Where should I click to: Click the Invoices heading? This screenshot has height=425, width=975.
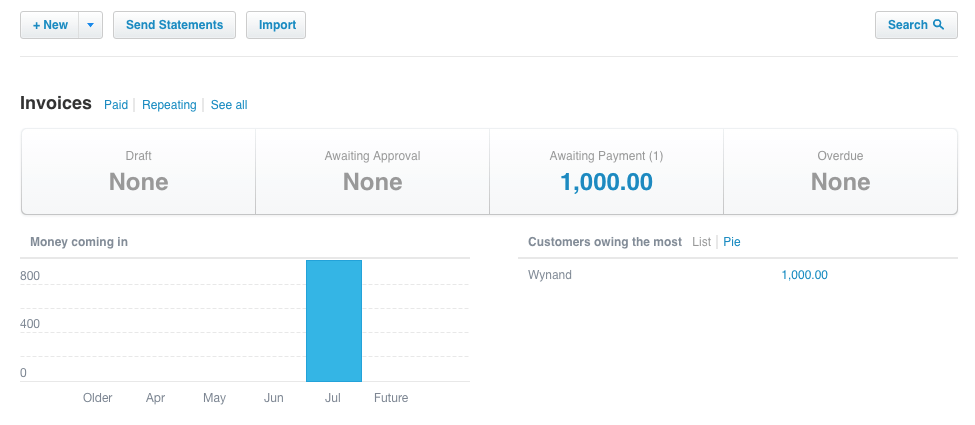pyautogui.click(x=56, y=103)
